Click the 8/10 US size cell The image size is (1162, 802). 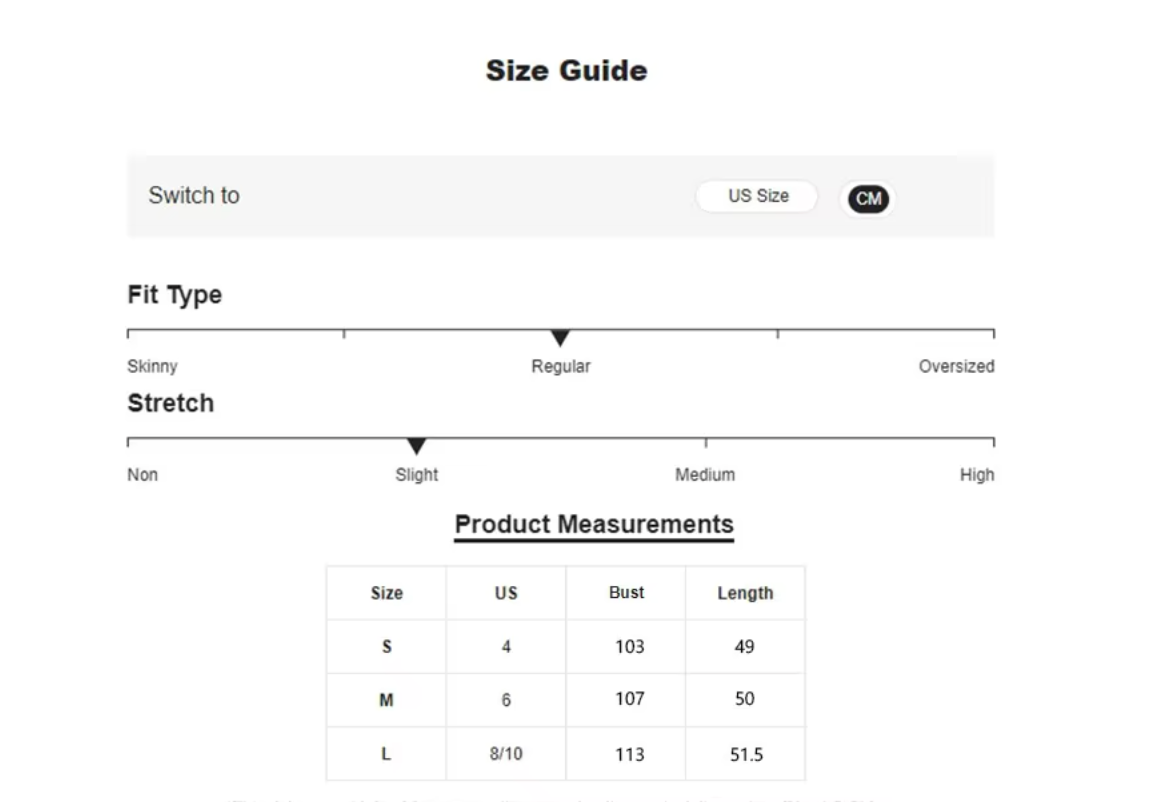(x=506, y=754)
